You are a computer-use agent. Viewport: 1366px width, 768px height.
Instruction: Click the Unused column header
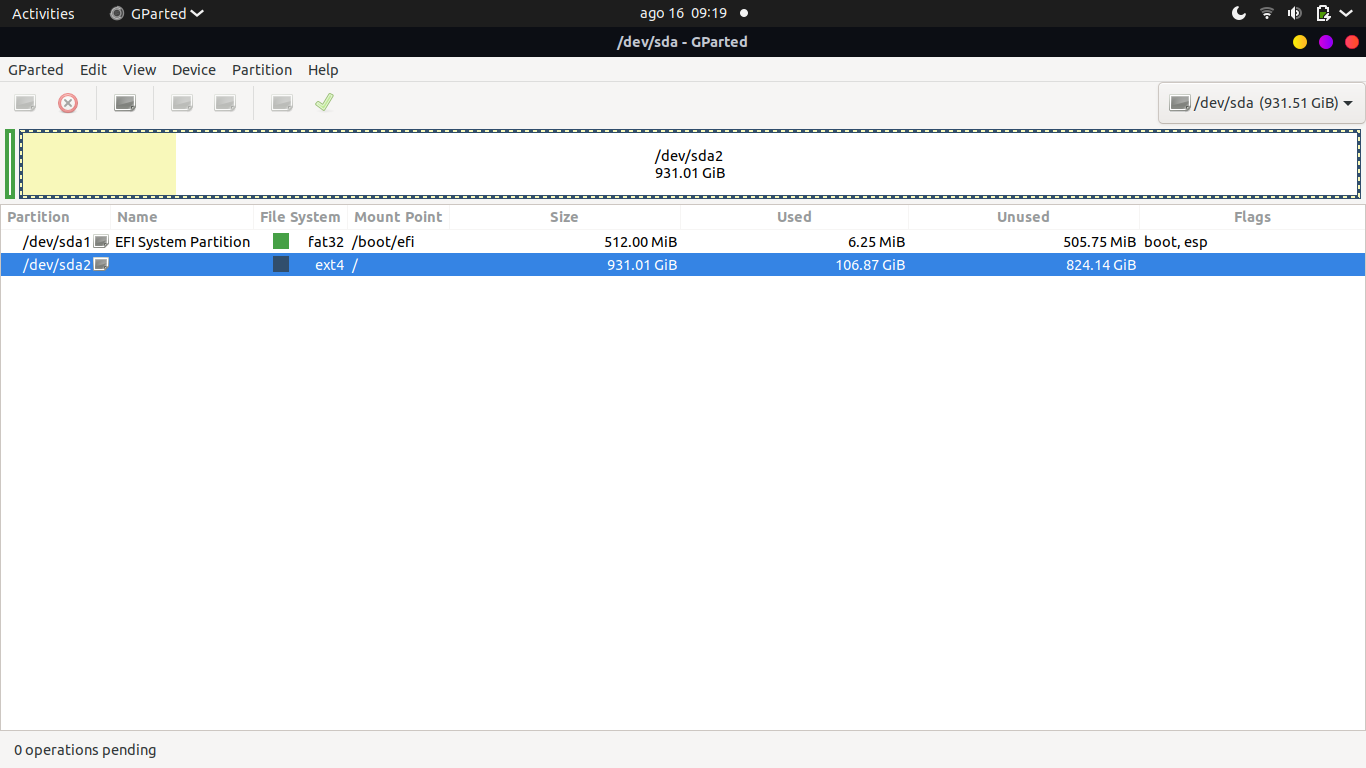click(1024, 217)
